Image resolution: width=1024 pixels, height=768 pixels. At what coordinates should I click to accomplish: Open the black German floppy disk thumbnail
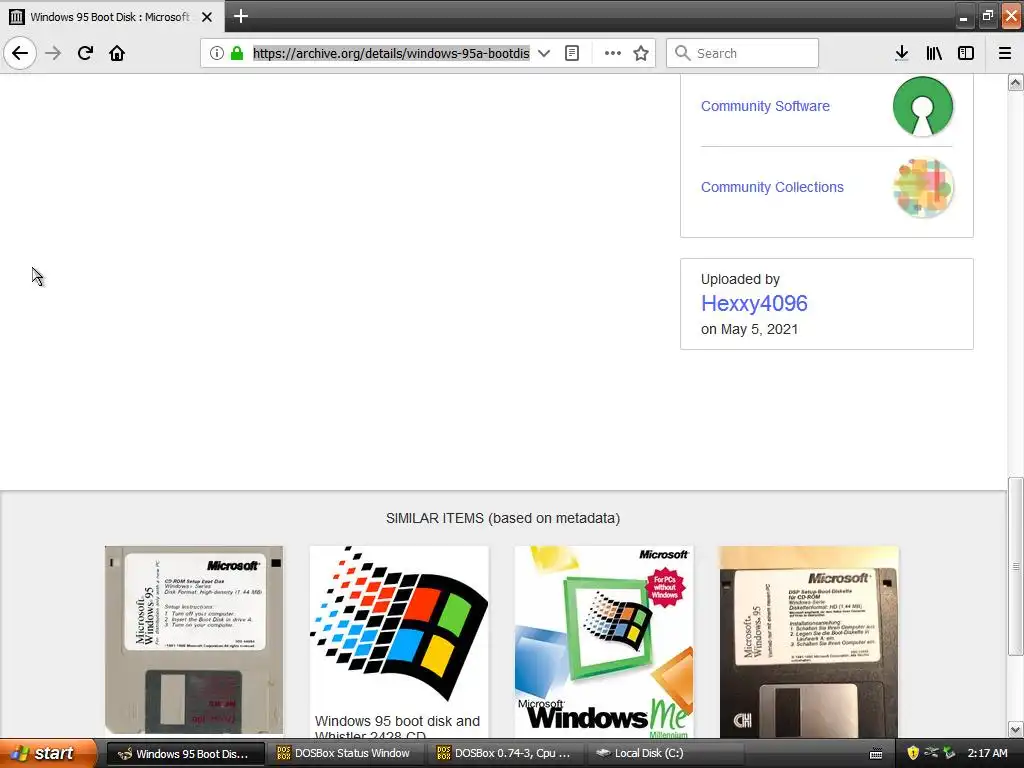point(809,641)
